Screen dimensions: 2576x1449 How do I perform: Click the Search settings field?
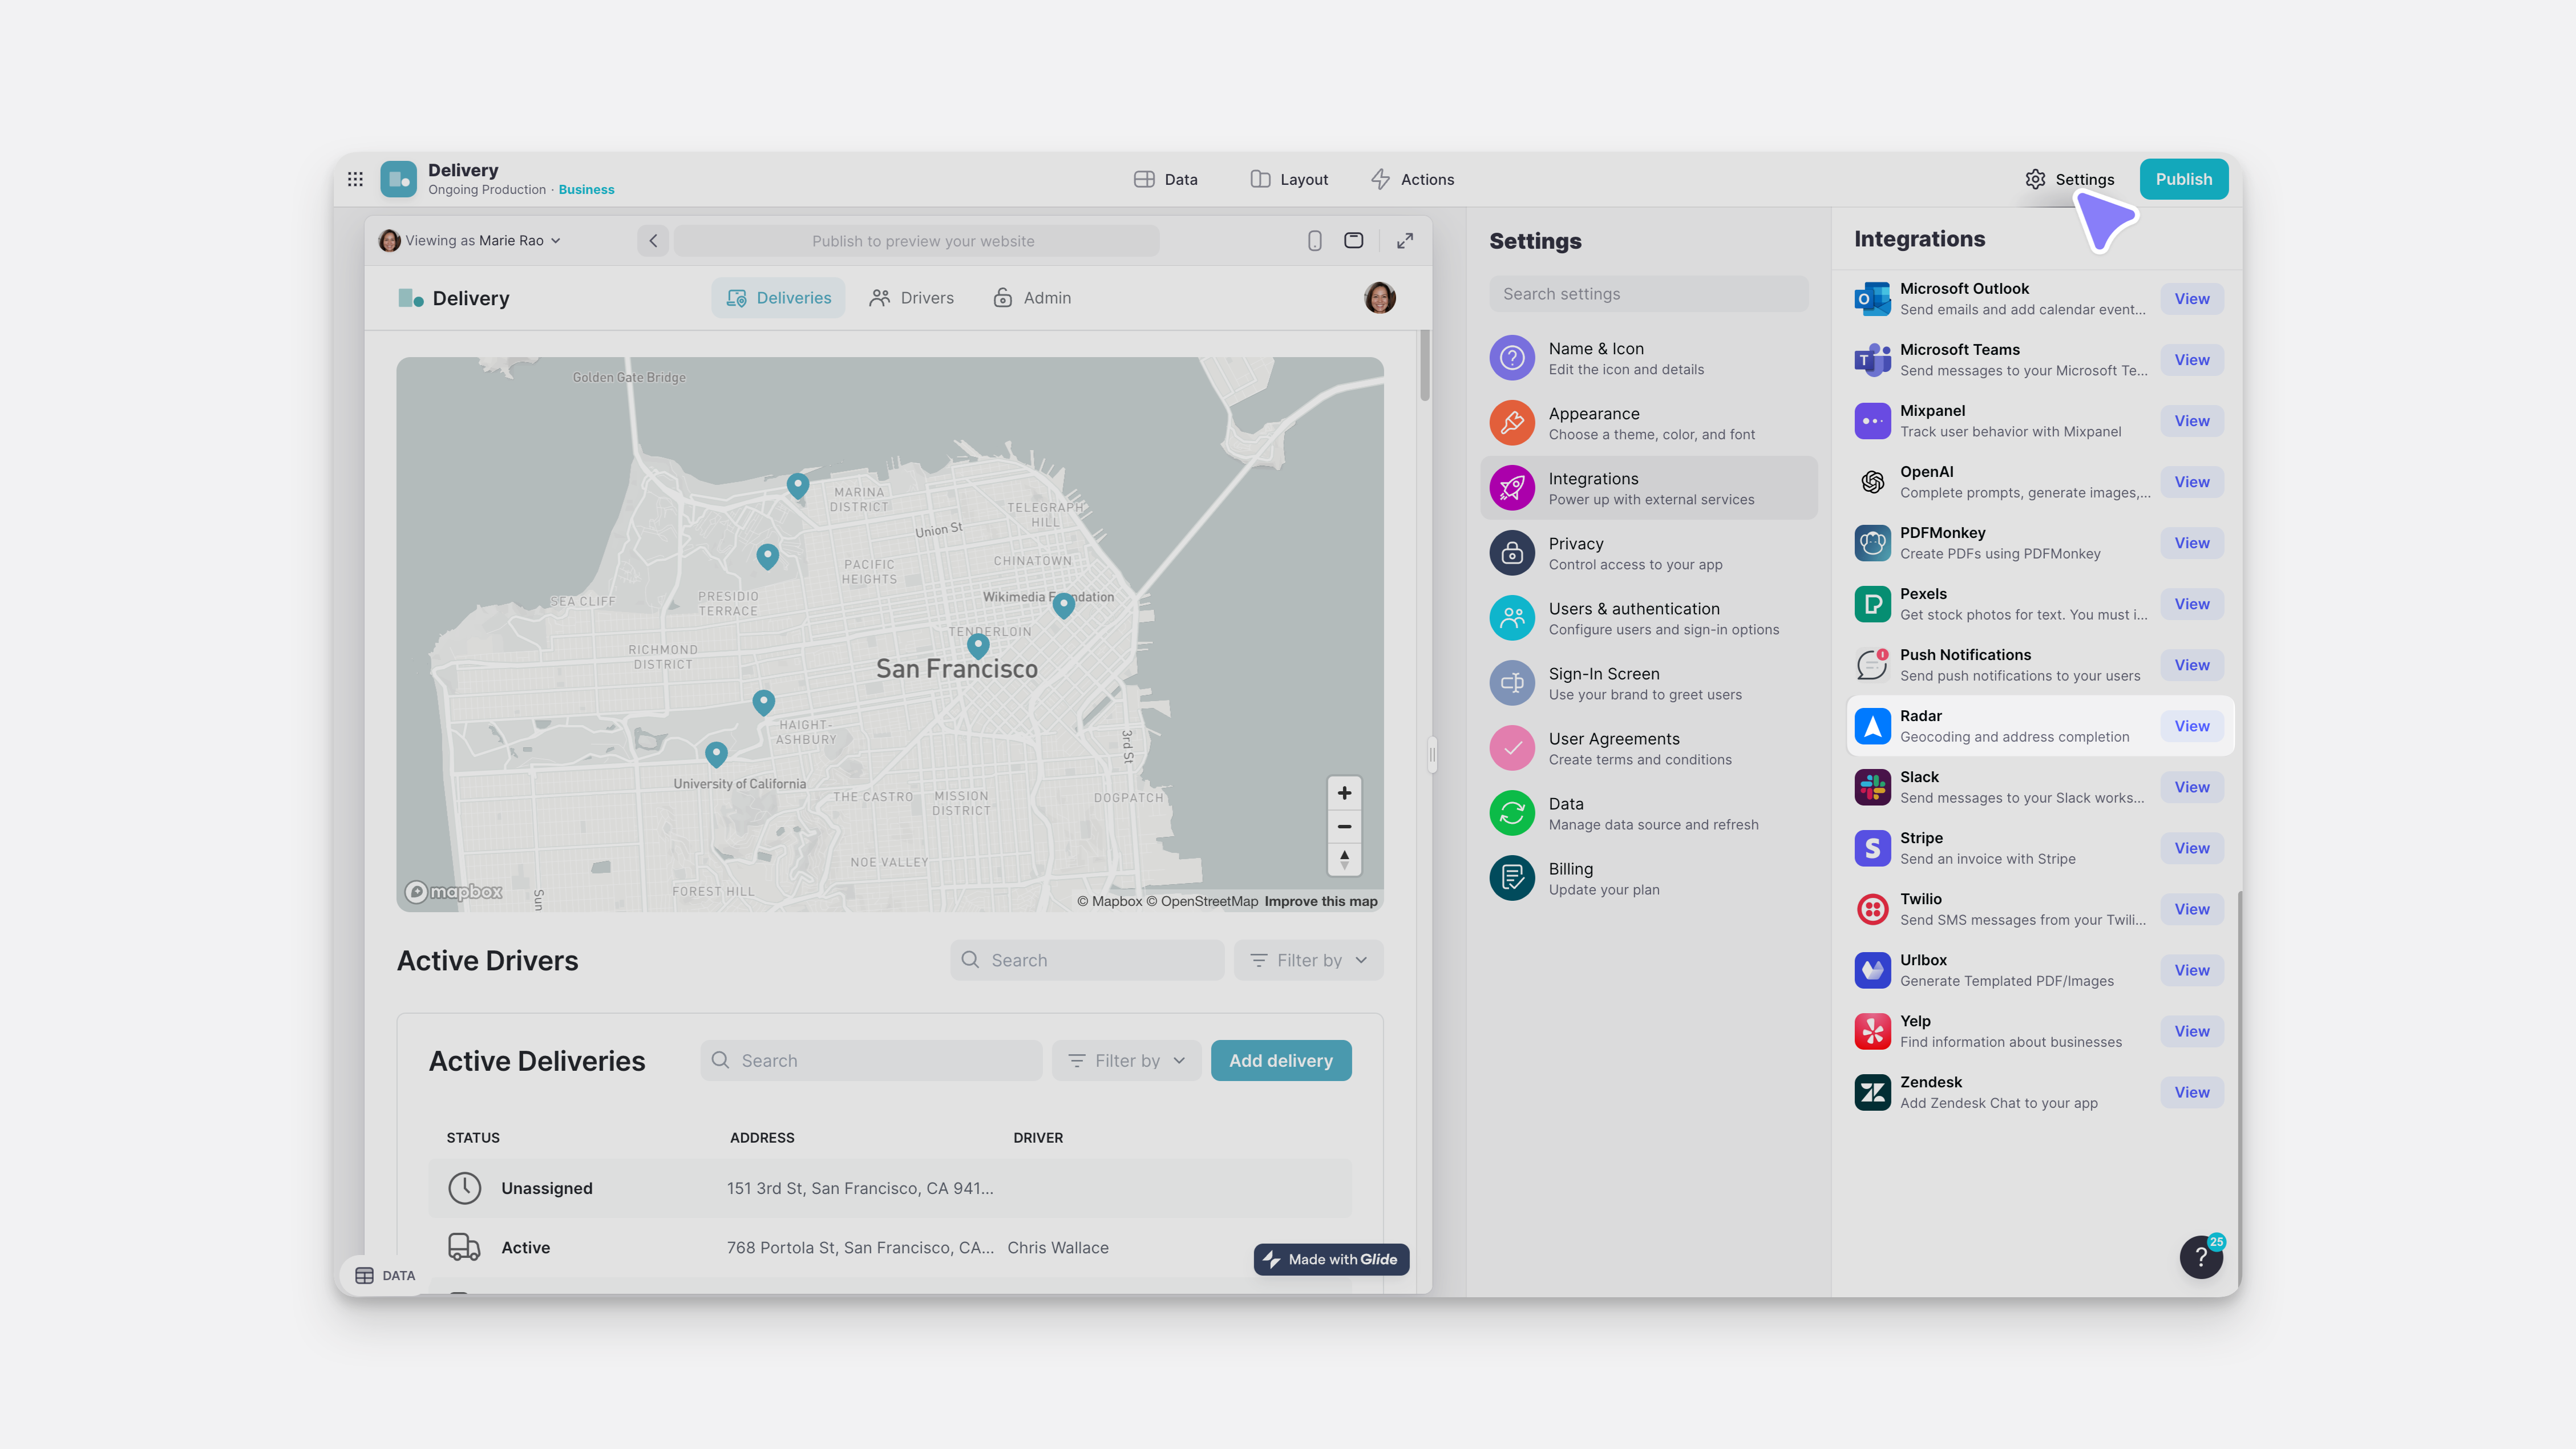point(1648,294)
